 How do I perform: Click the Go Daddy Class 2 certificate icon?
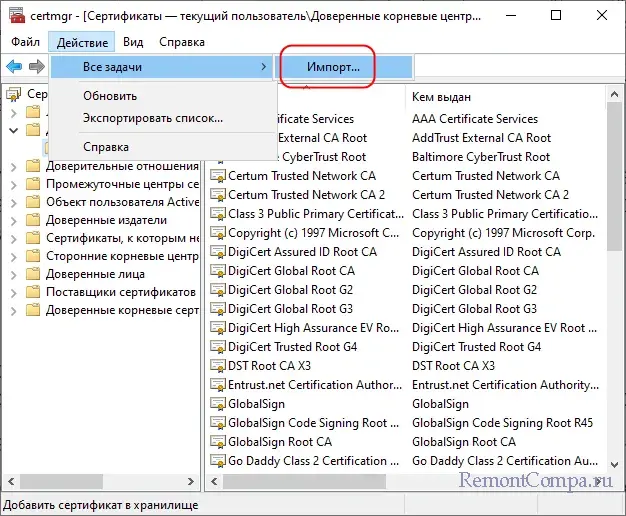coord(218,461)
